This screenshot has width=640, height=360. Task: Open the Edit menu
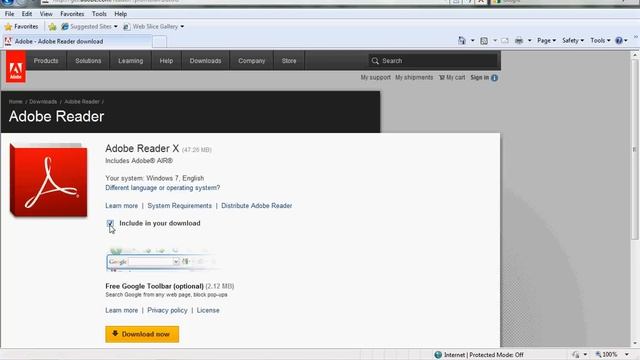pyautogui.click(x=27, y=14)
